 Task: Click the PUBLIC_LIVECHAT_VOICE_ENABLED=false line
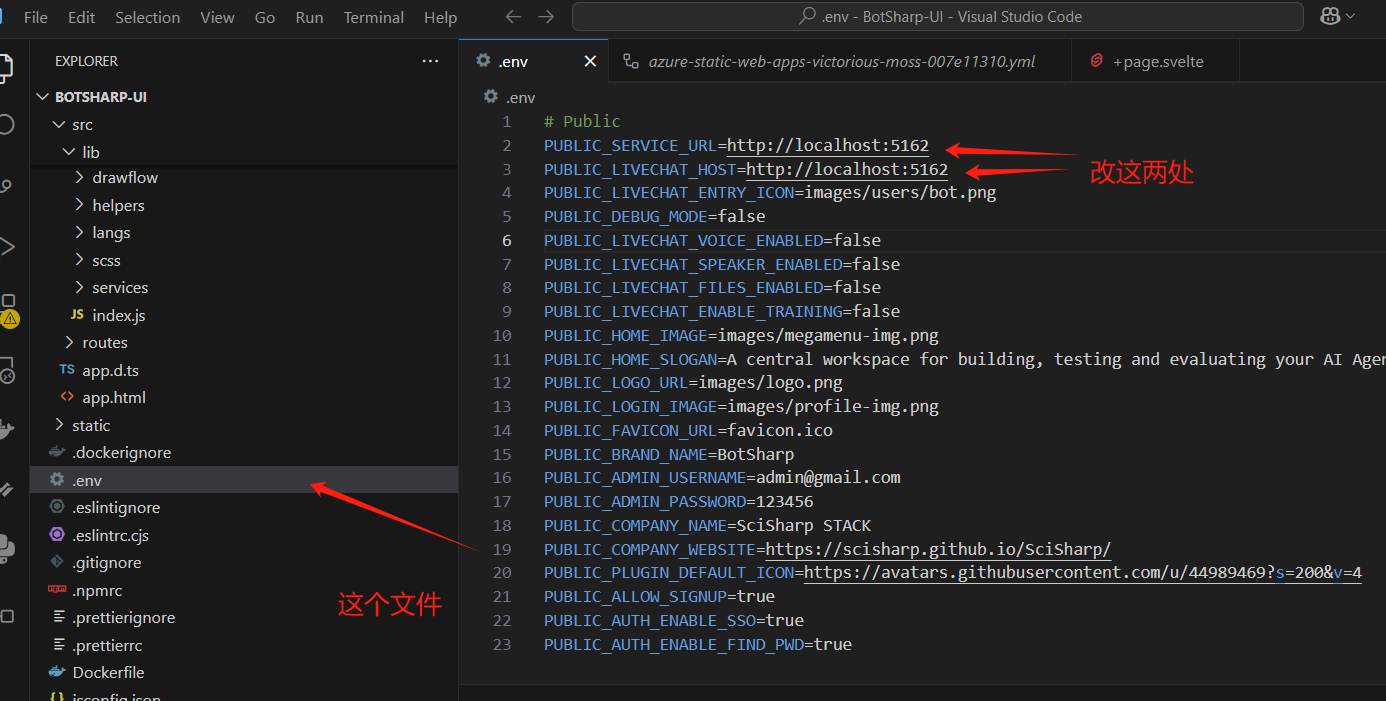pos(712,241)
